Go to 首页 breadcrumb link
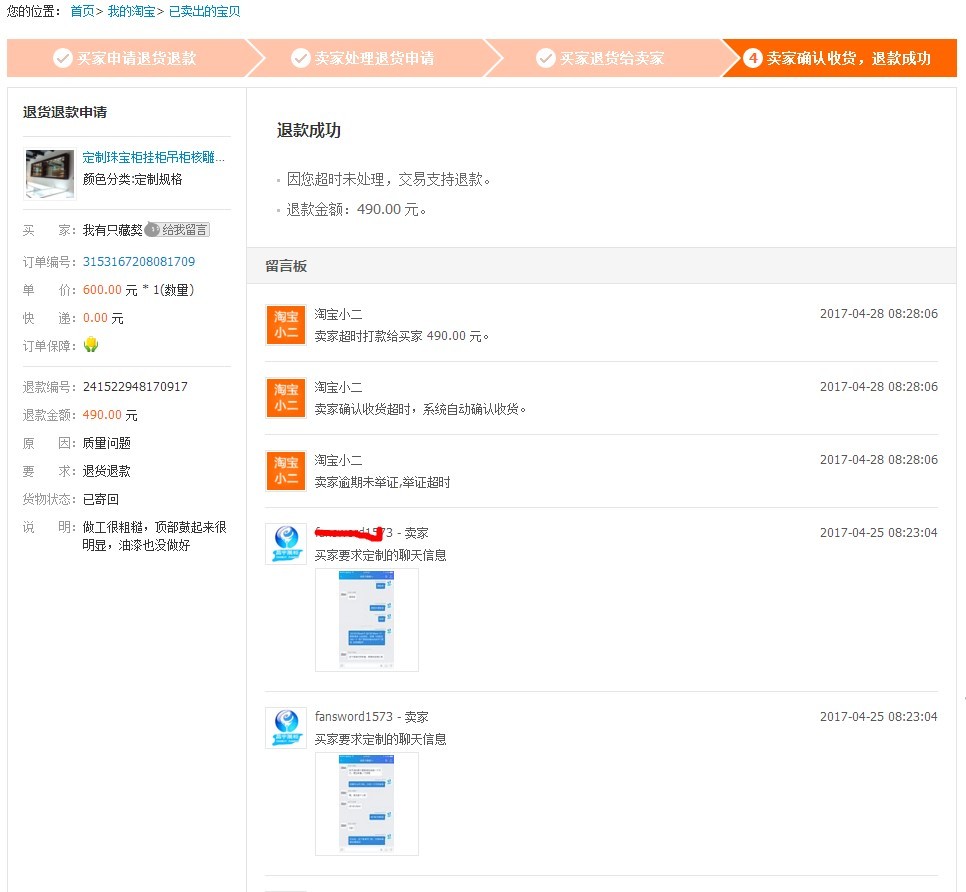 pos(82,11)
